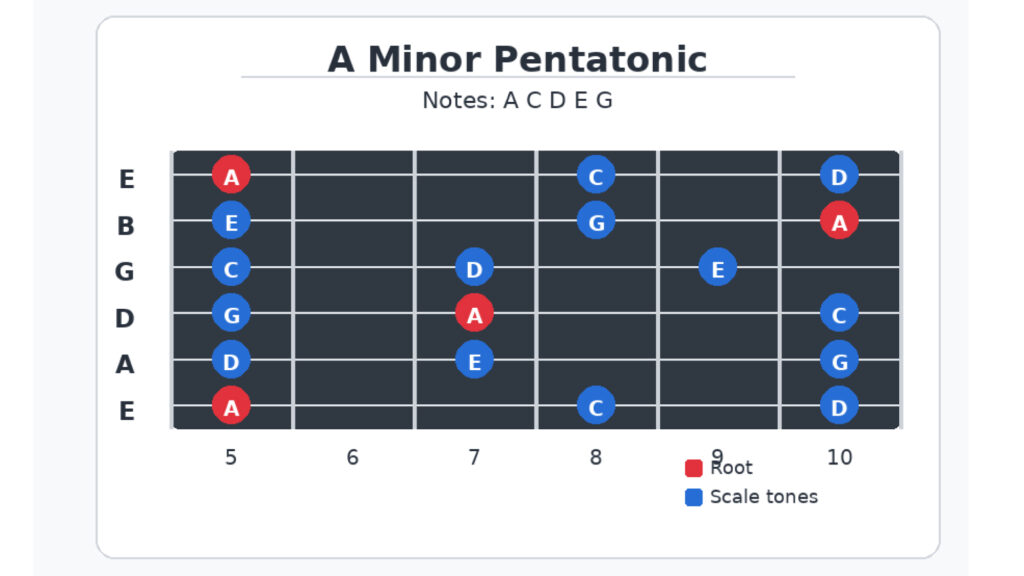
Task: Select the G note on the A string
Action: click(x=839, y=360)
